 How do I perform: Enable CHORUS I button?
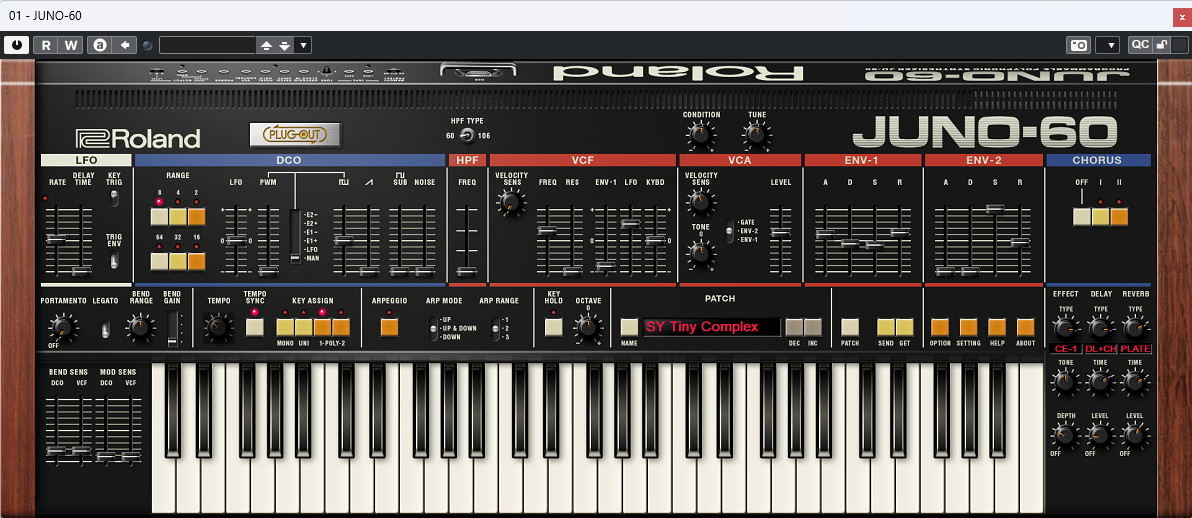(1101, 217)
